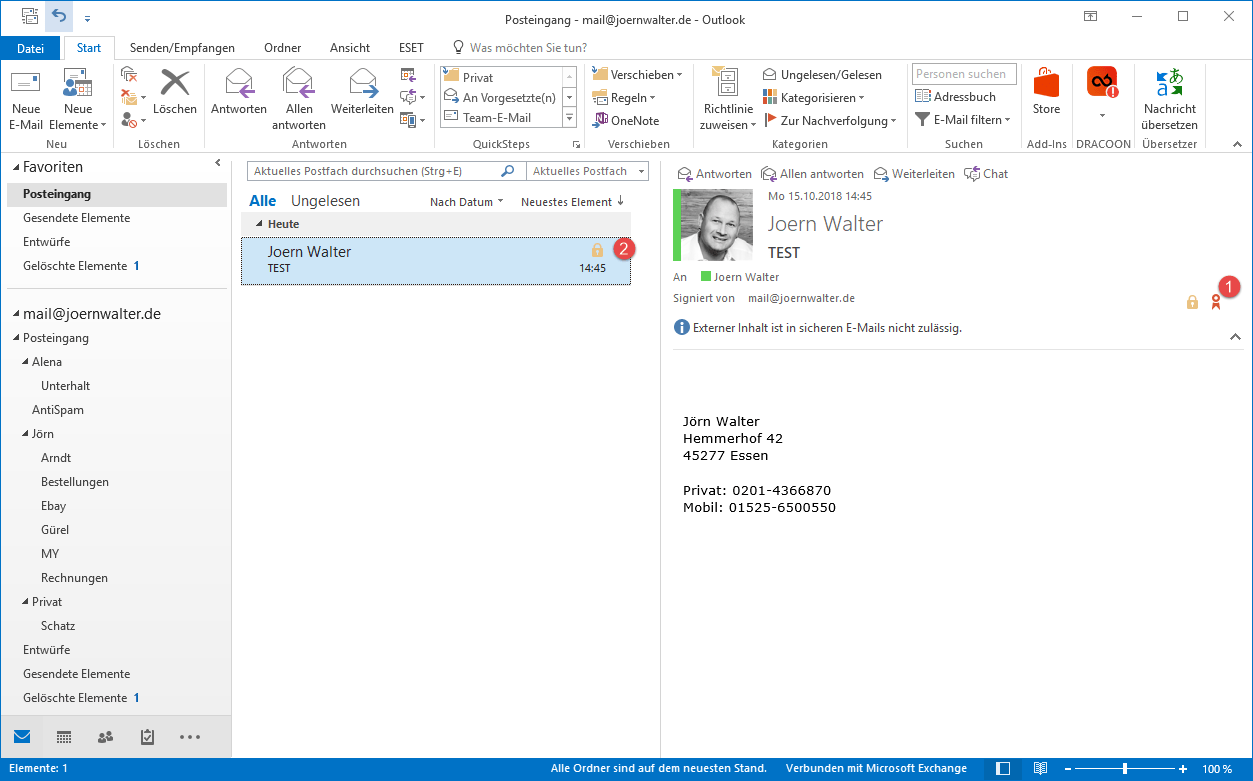This screenshot has width=1253, height=781.
Task: Collapse the Jörn folder tree
Action: [26, 434]
